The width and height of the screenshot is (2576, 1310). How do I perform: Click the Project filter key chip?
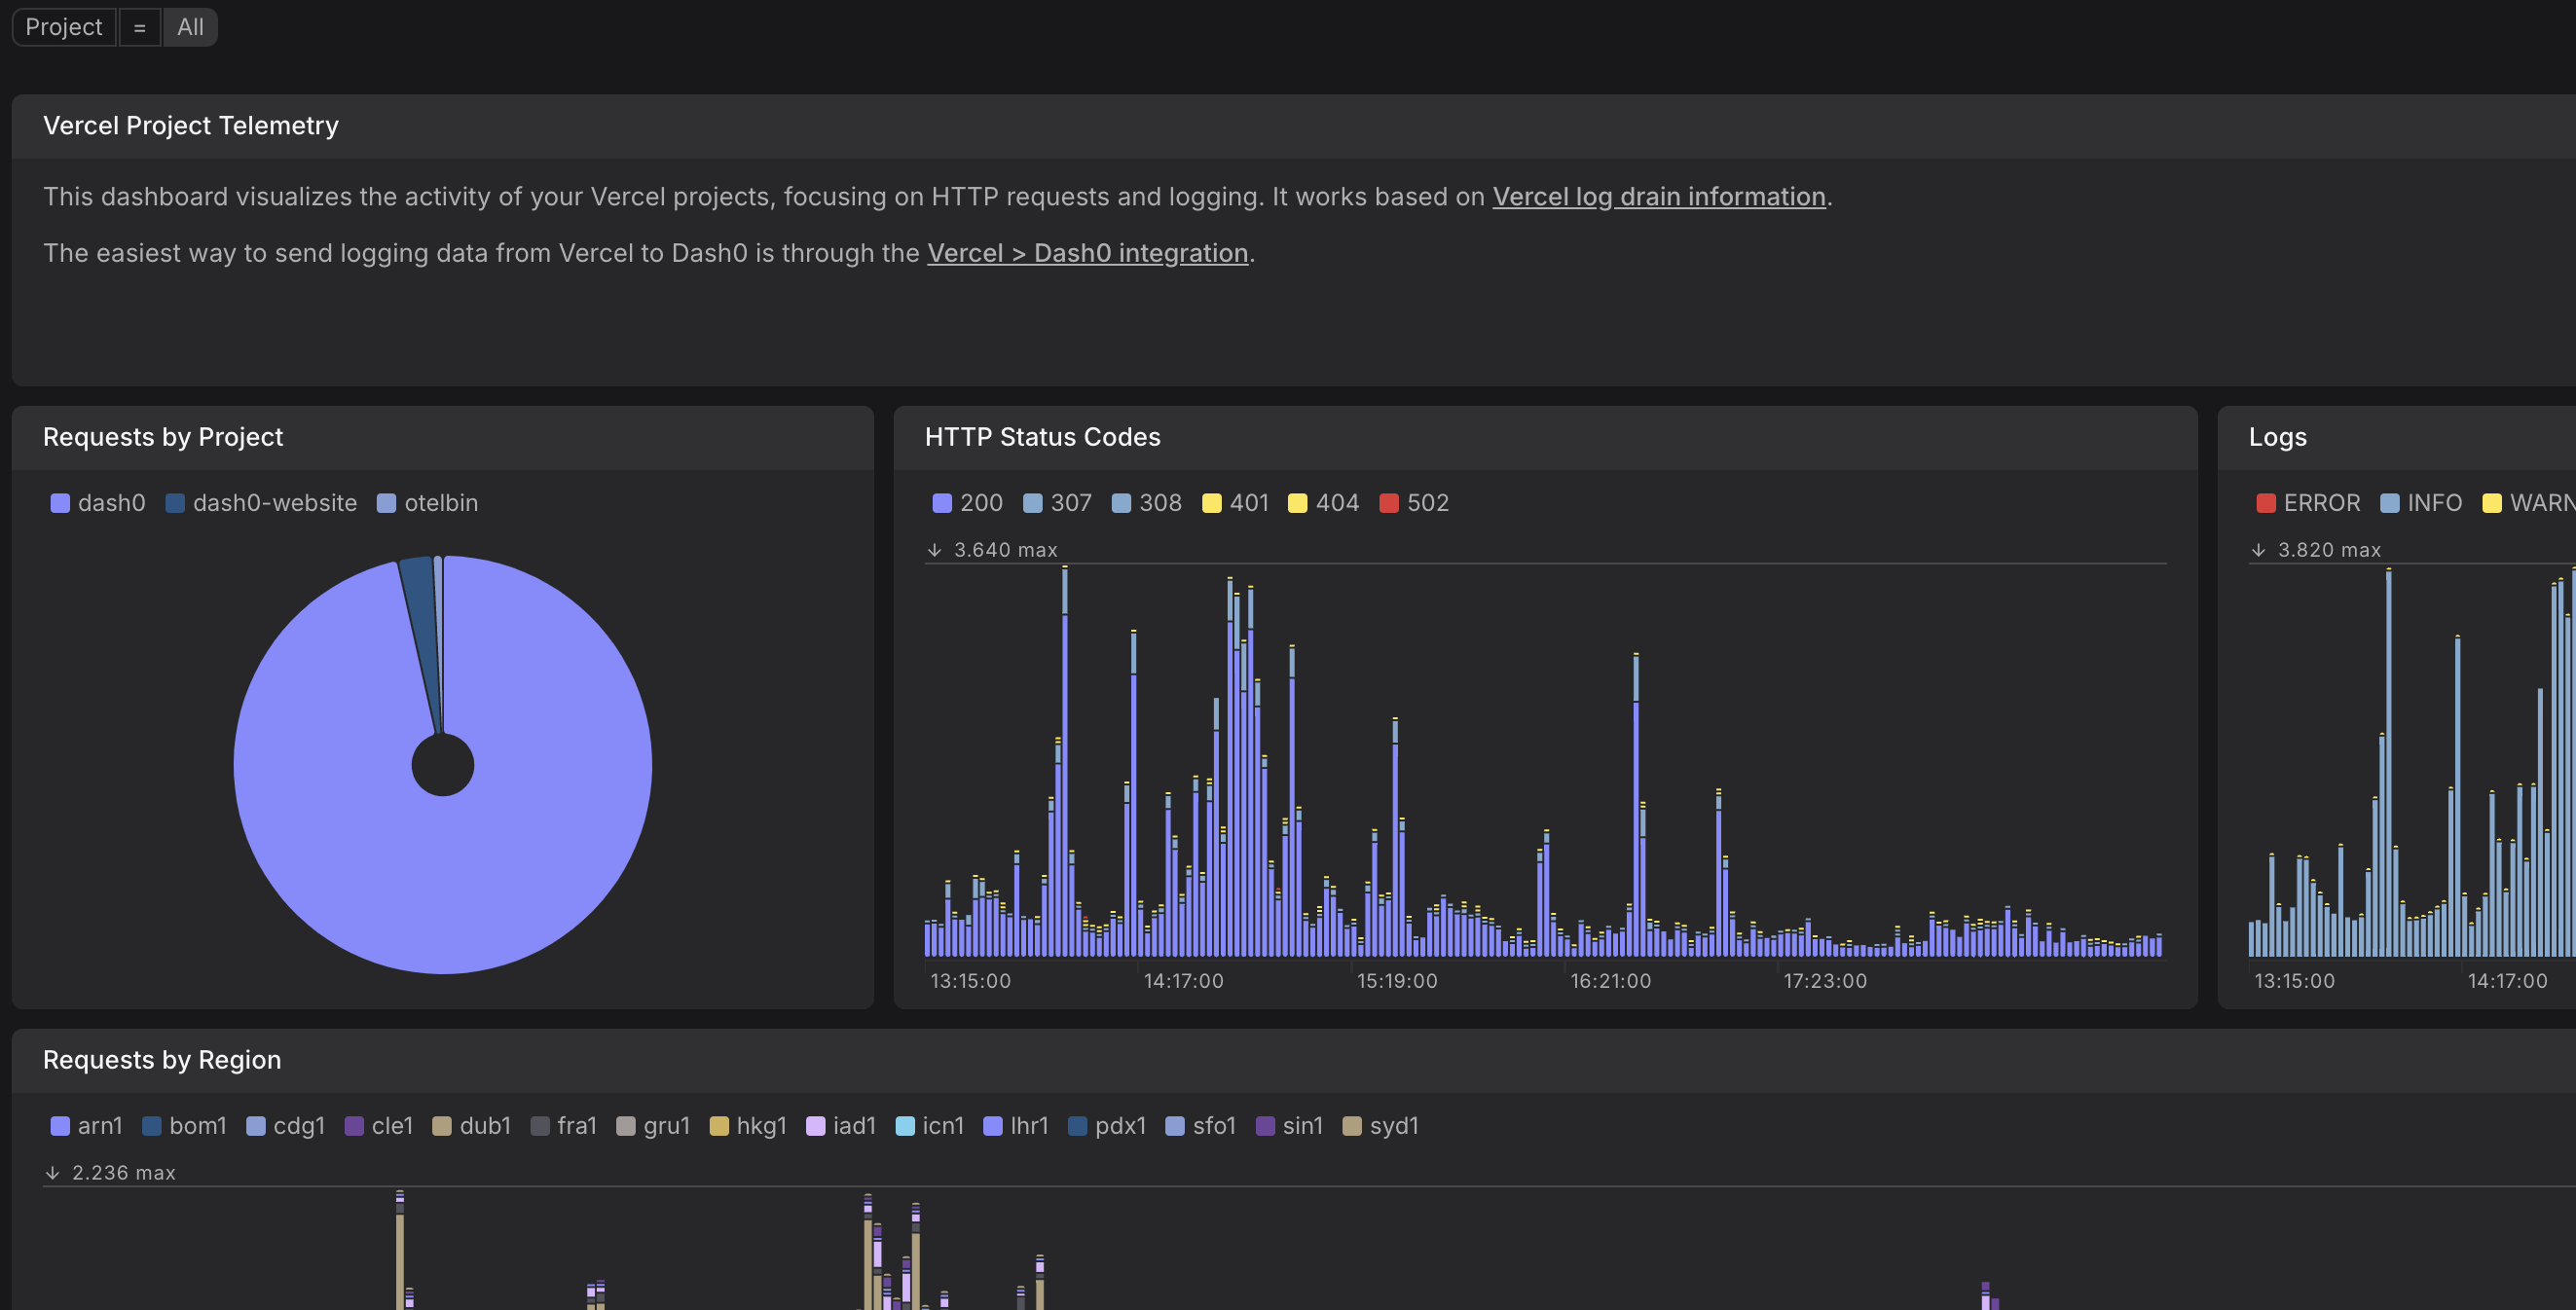point(63,27)
